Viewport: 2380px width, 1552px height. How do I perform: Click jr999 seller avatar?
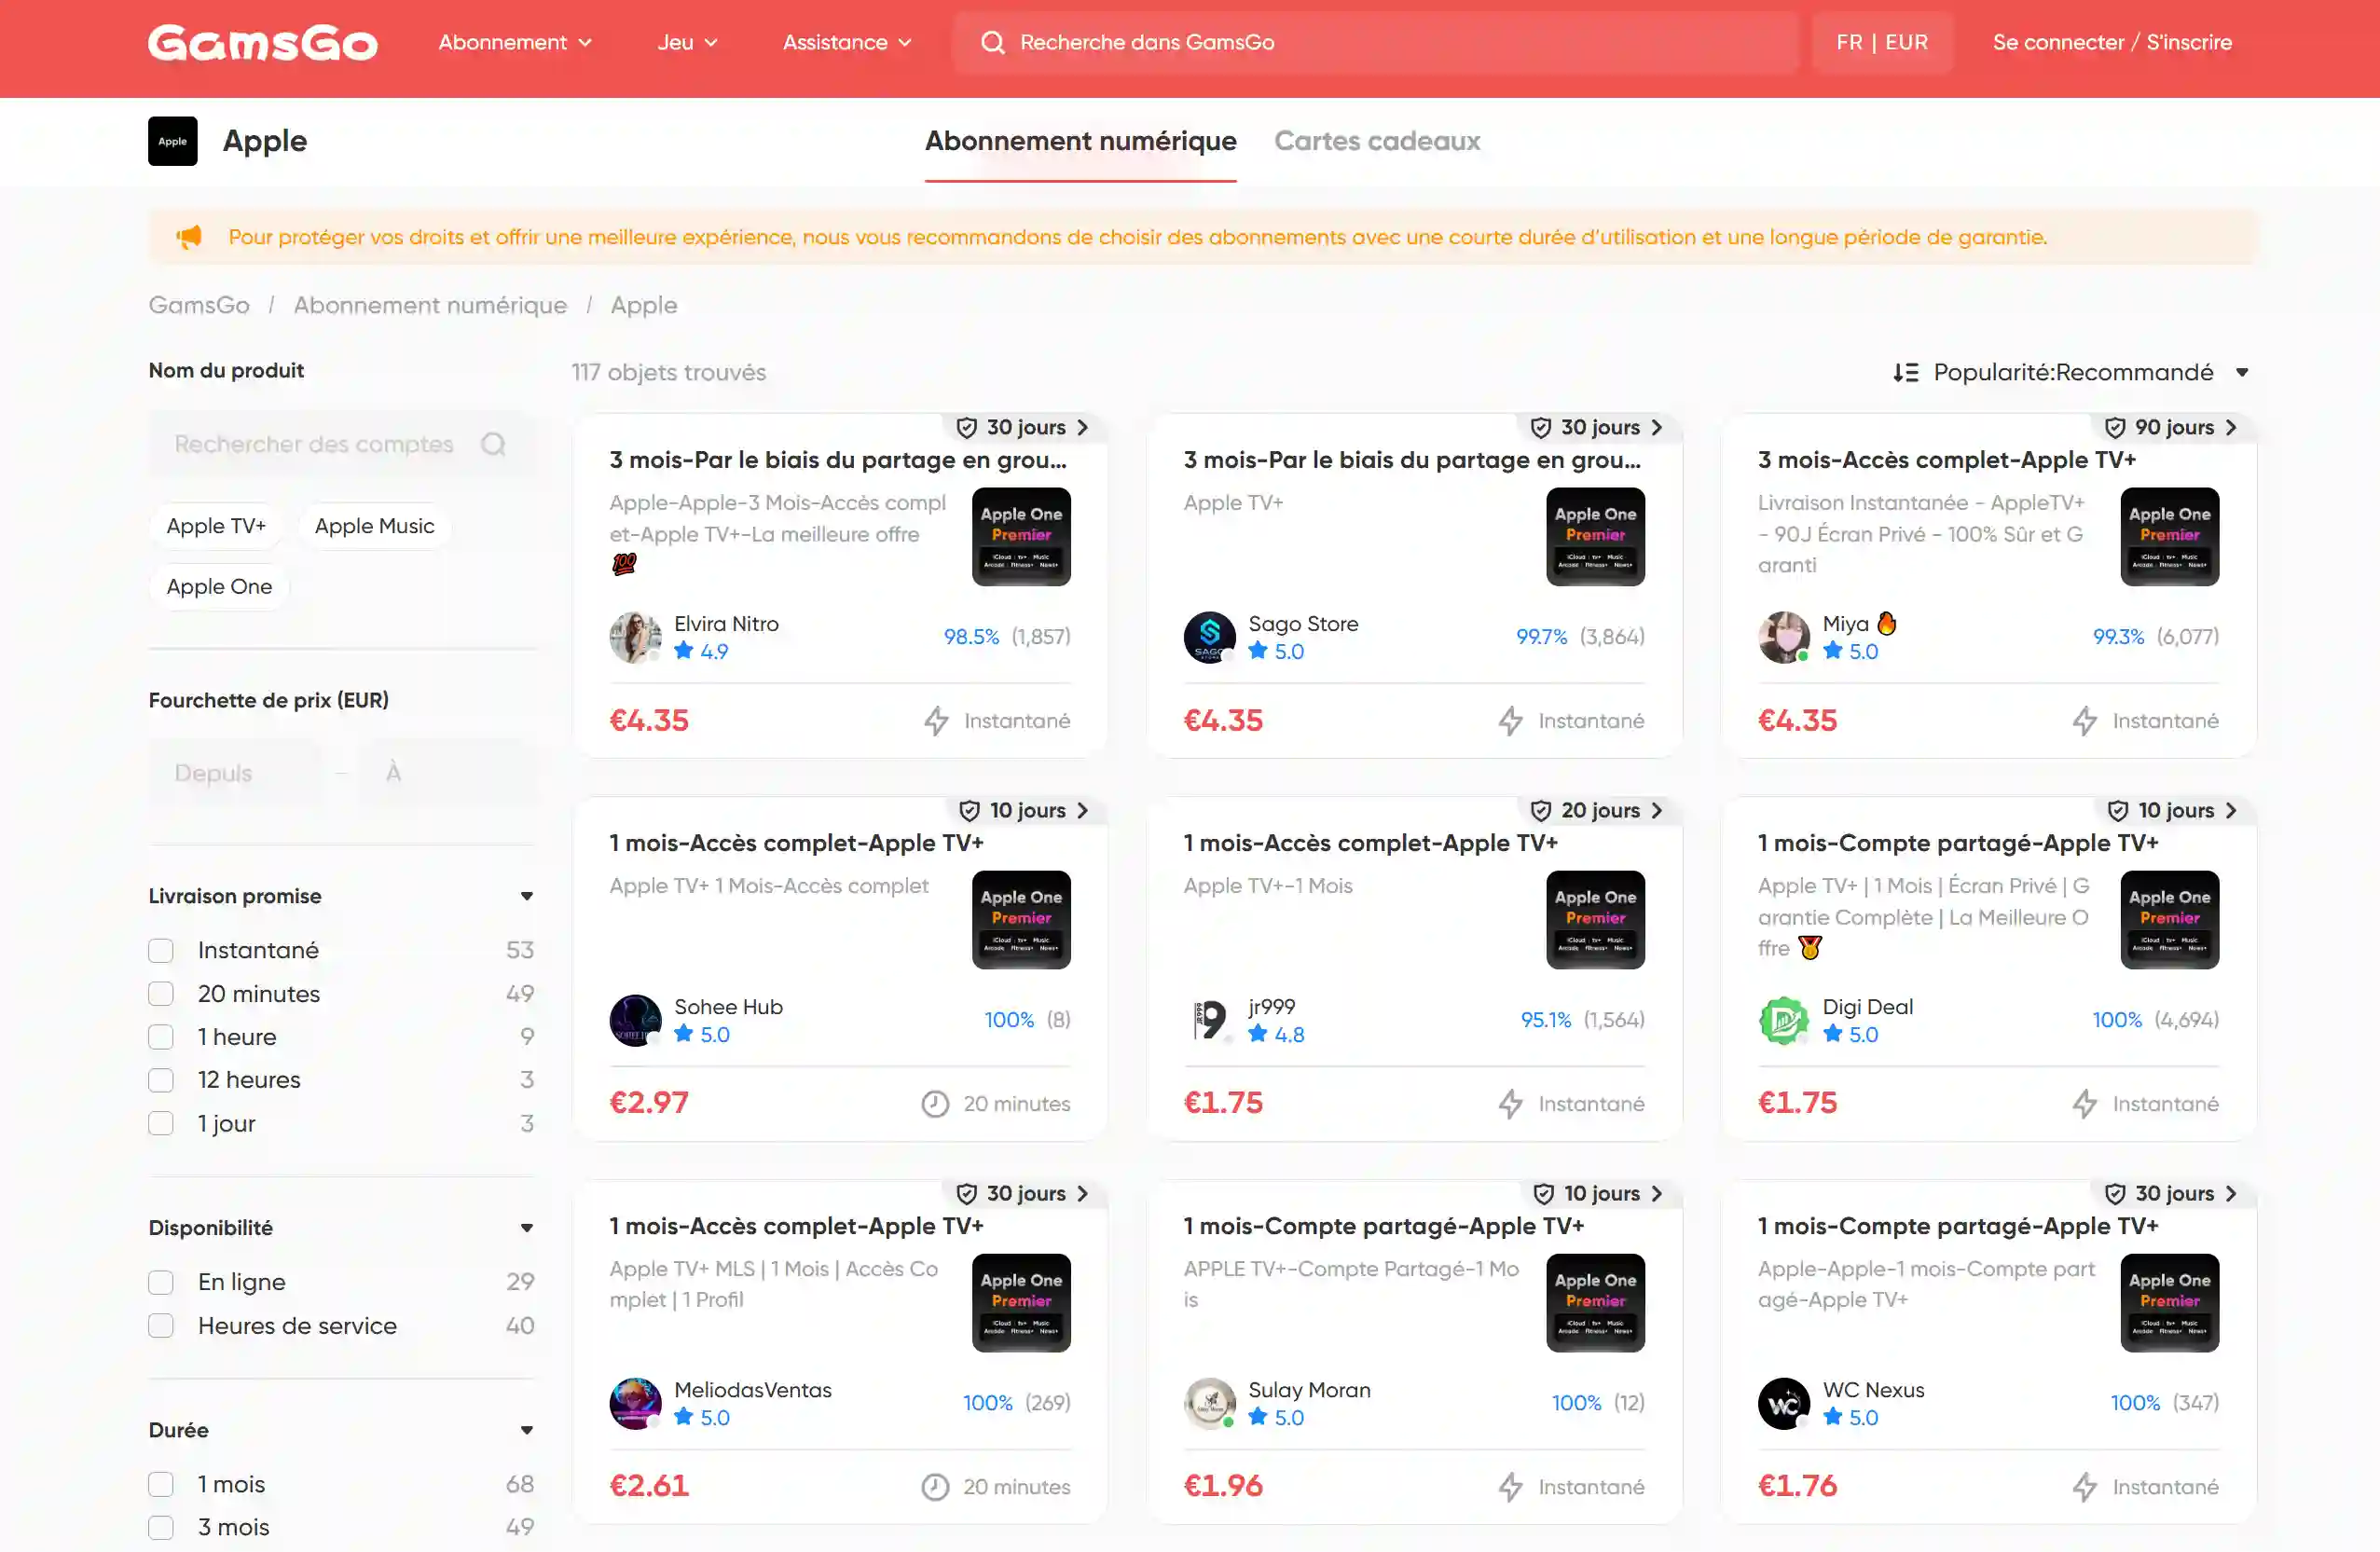pos(1209,1020)
